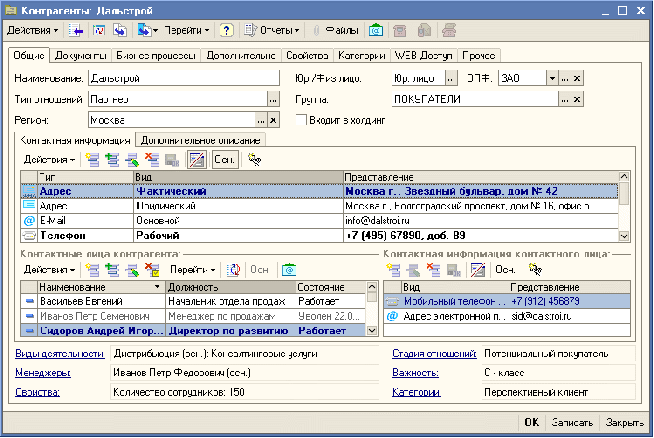Click the Закрыть button

[624, 423]
